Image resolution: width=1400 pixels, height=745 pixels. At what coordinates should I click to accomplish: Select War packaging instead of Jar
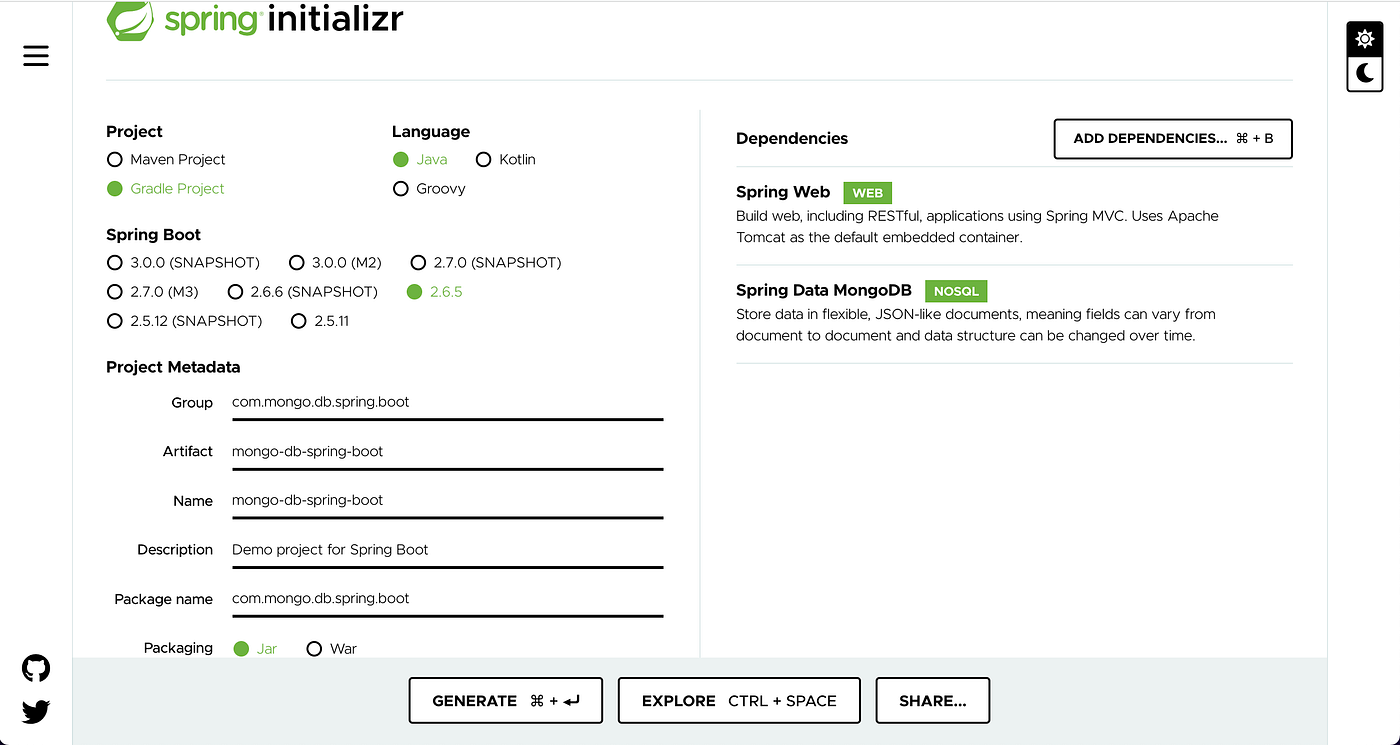315,648
